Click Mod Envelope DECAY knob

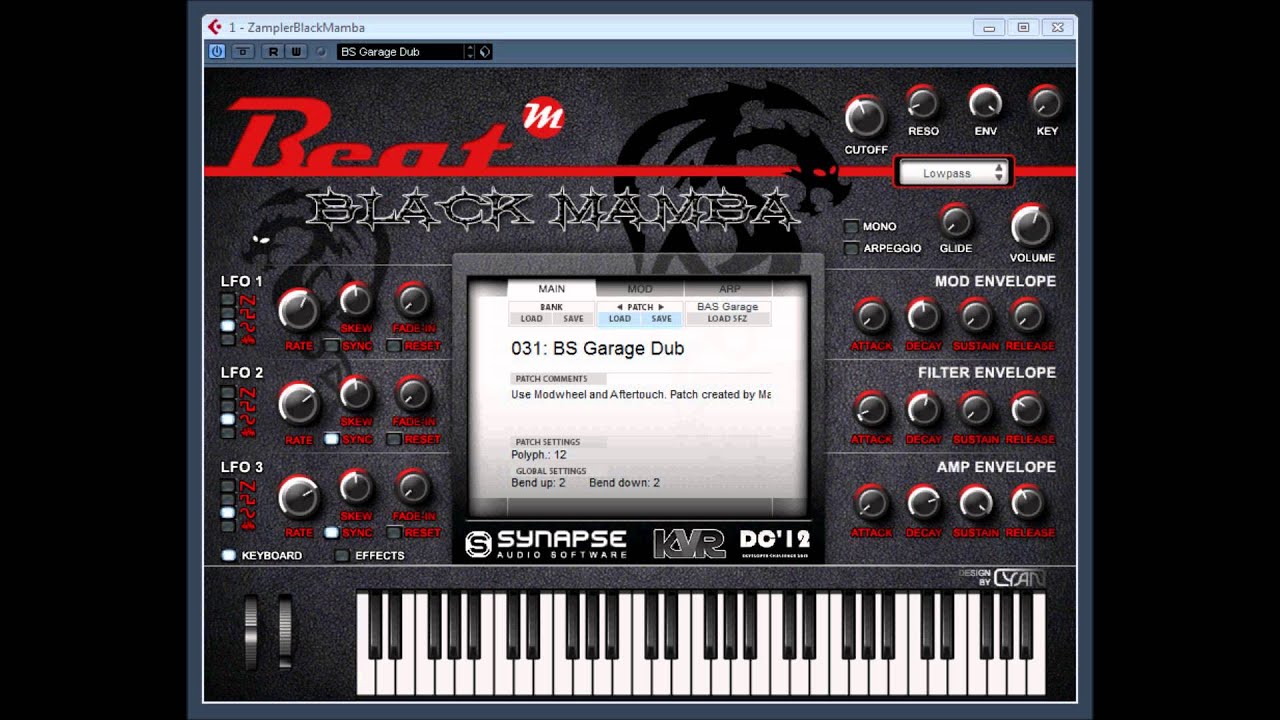(923, 316)
